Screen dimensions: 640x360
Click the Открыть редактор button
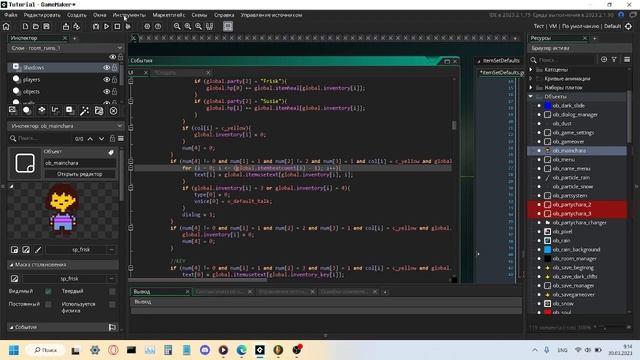point(80,174)
